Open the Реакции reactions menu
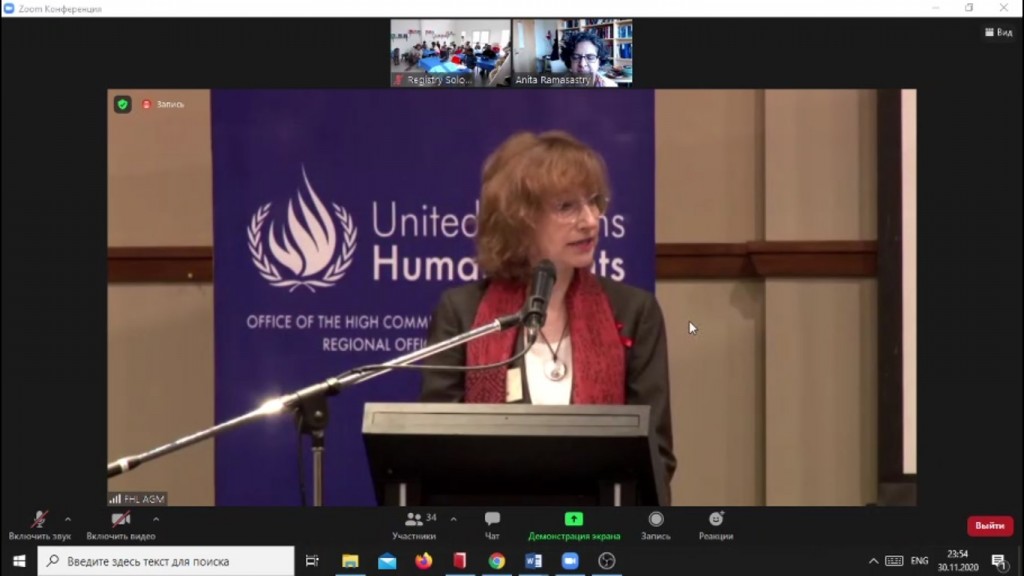The image size is (1024, 576). (x=716, y=526)
